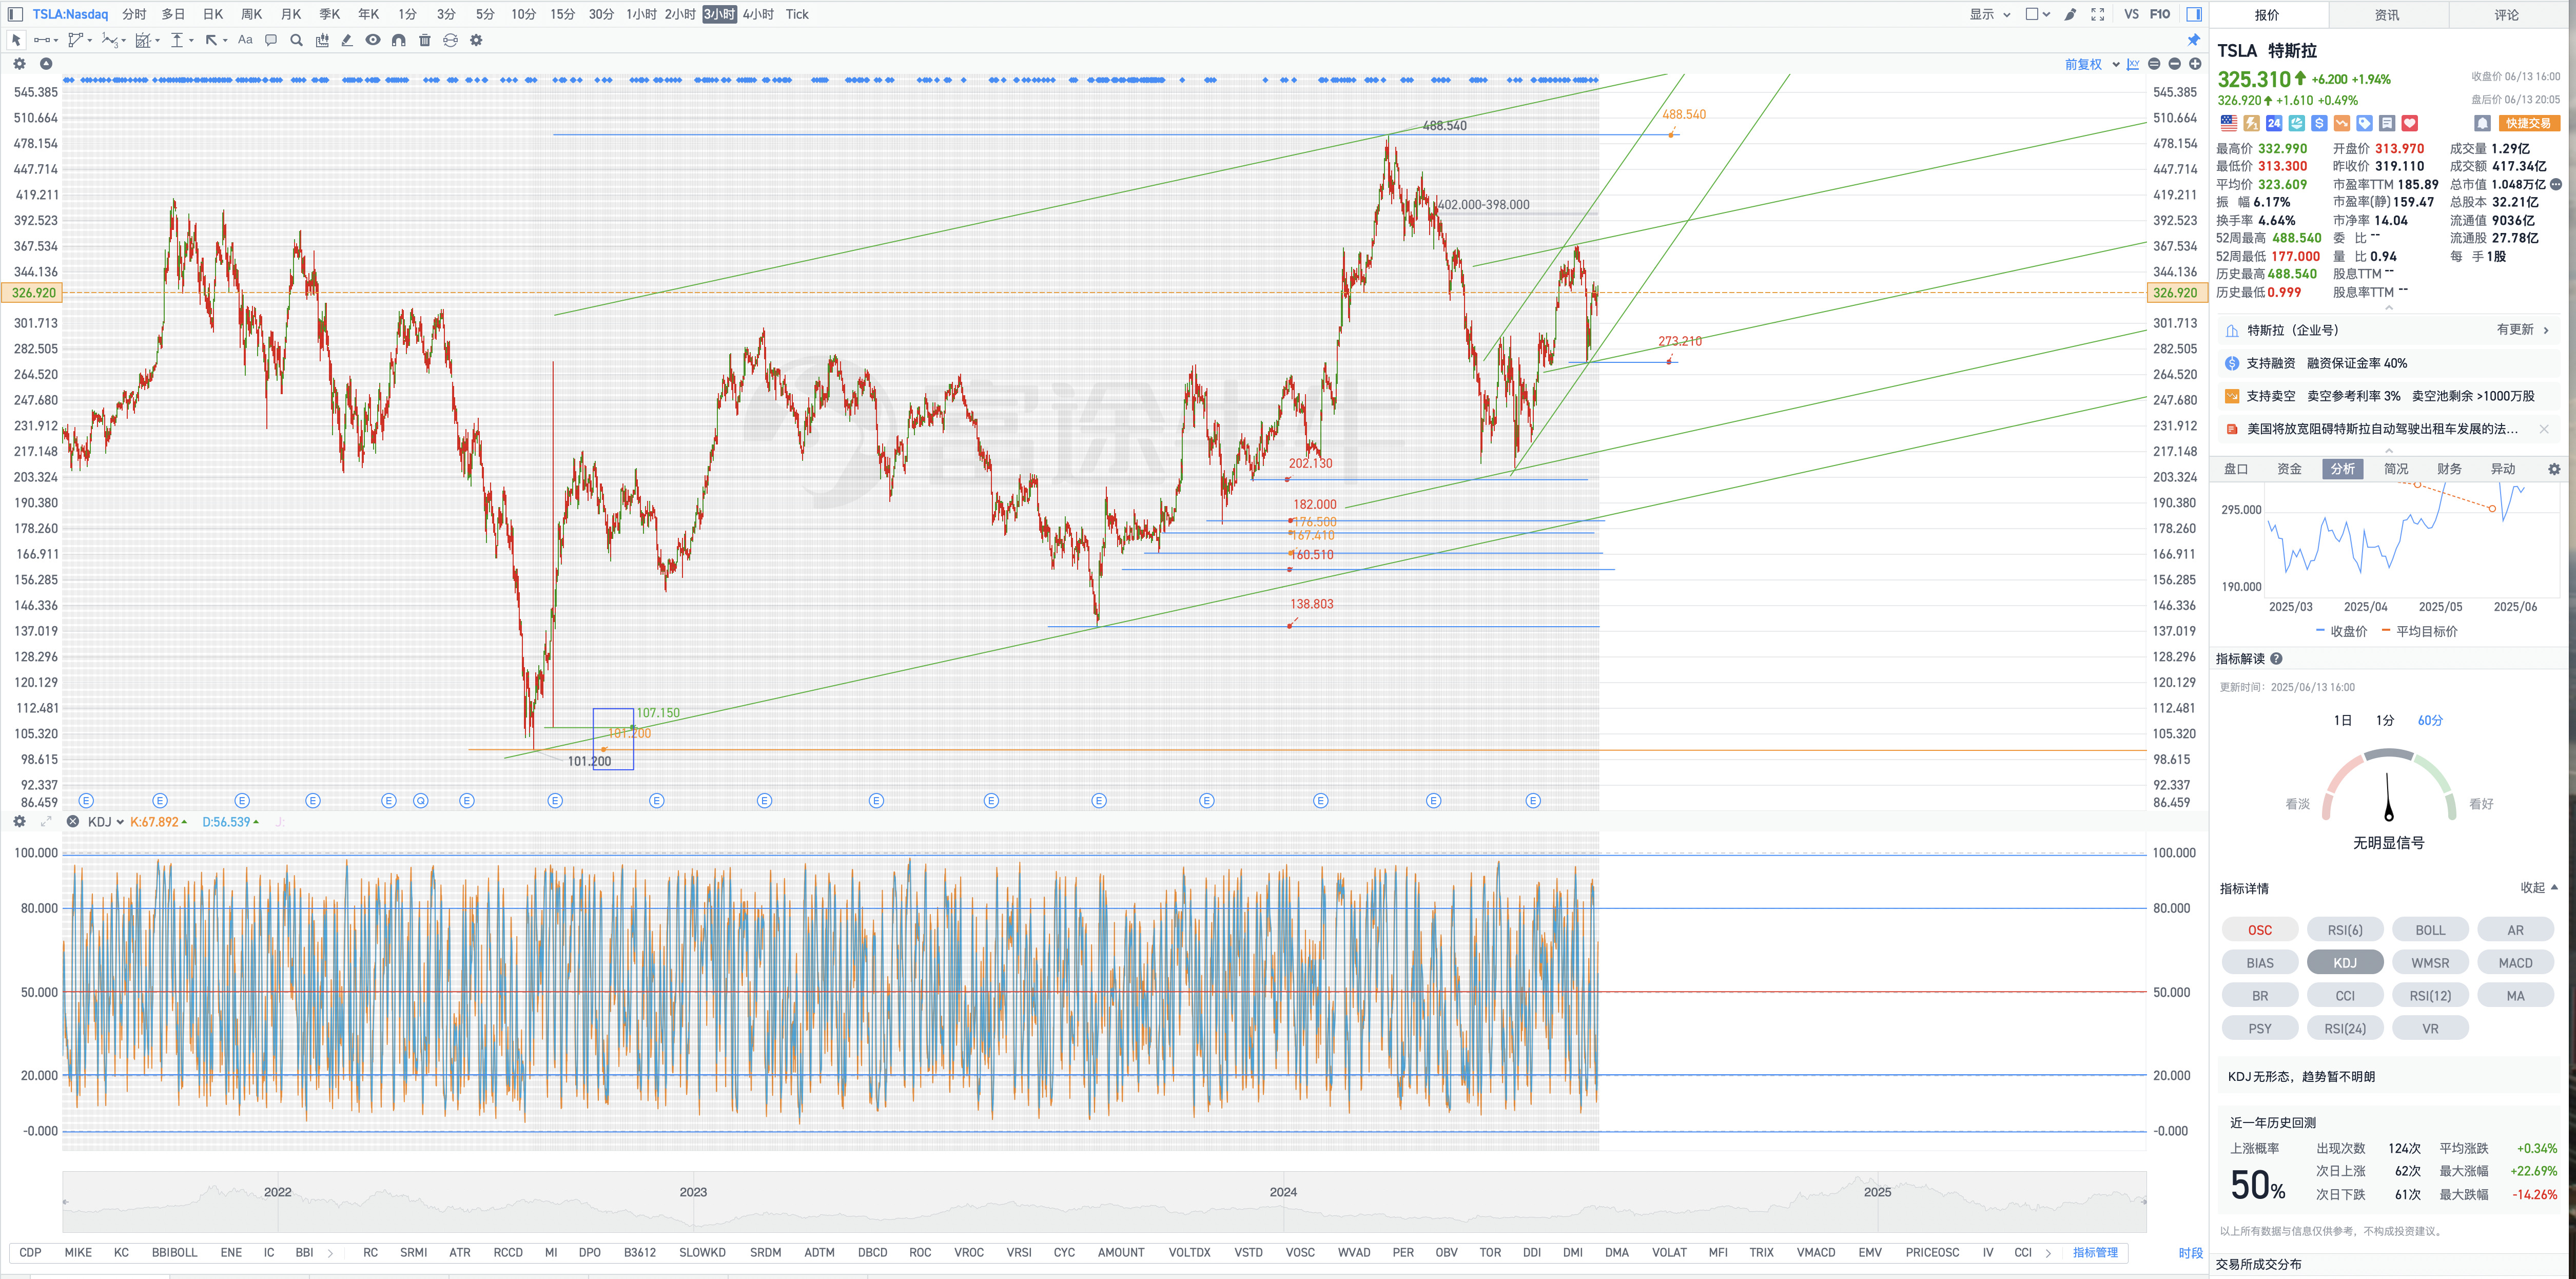Open the 评论 comments tab
Viewport: 2576px width, 1279px height.
point(2507,15)
